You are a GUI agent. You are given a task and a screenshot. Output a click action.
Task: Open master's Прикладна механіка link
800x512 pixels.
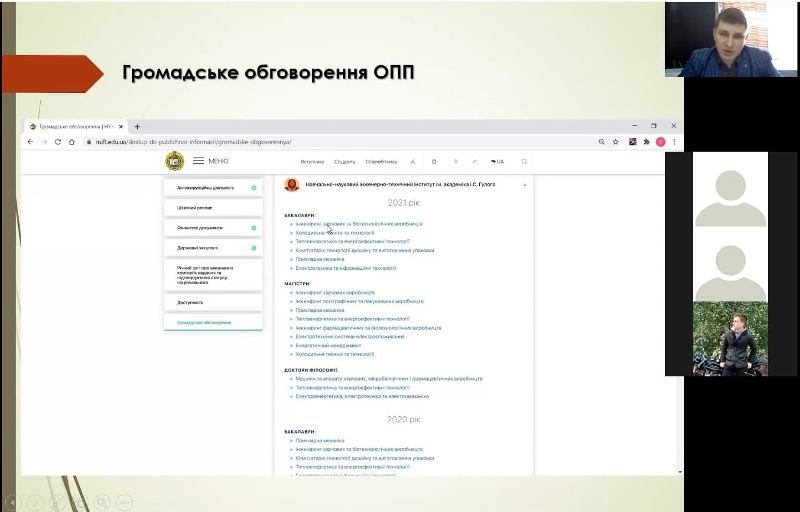point(320,310)
